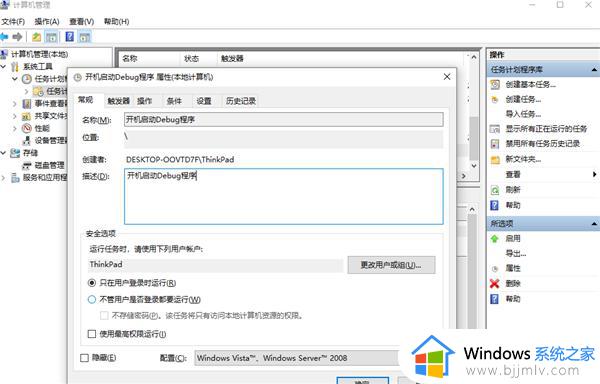This screenshot has height=384, width=600.
Task: Click task list vertical scrollbar down arrow
Action: pyautogui.click(x=474, y=166)
